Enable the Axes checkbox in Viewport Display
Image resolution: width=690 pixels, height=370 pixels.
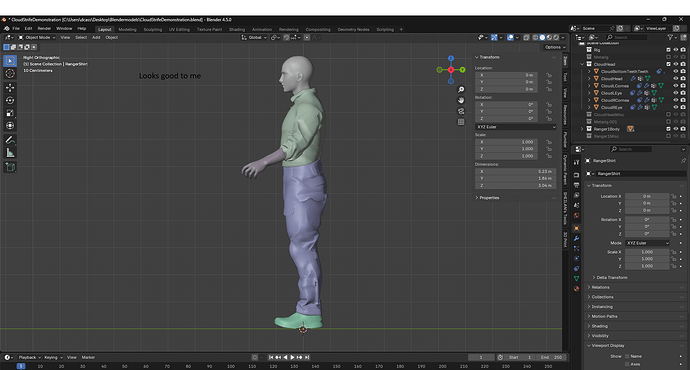(x=627, y=364)
